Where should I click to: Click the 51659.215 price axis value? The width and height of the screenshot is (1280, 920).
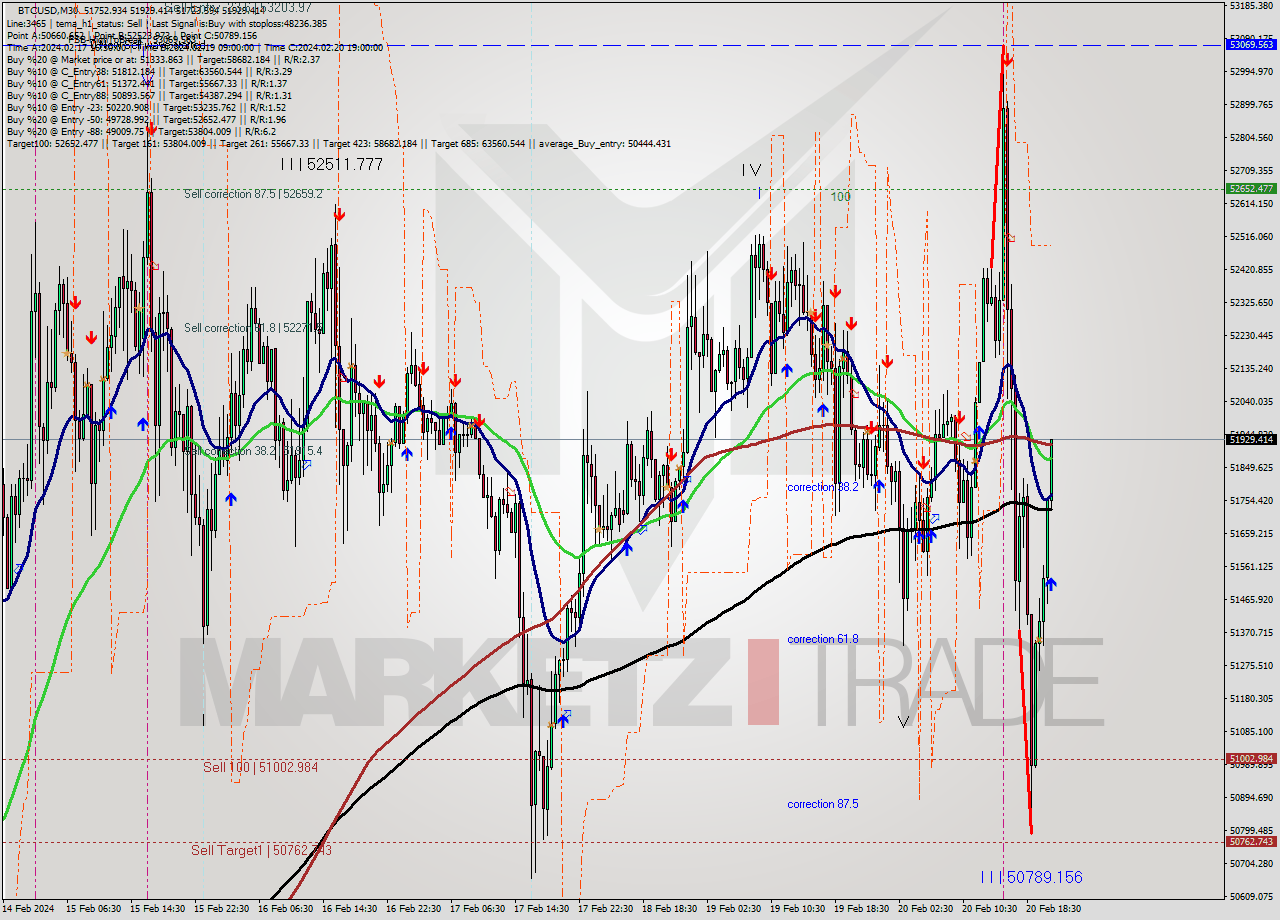1251,534
